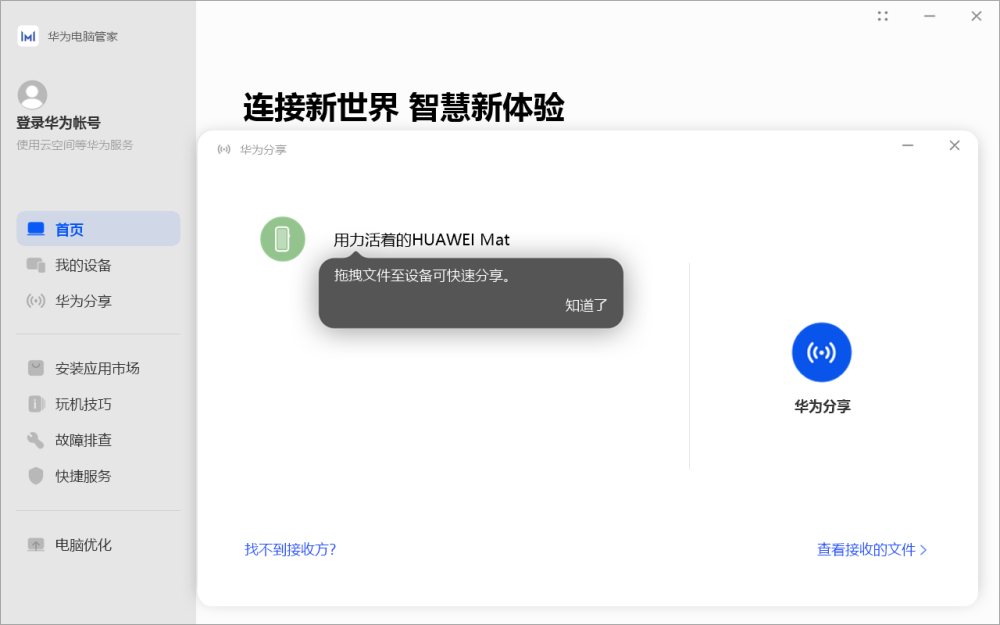The width and height of the screenshot is (1000, 625).
Task: Open 华为分享 in the sidebar
Action: (x=98, y=301)
